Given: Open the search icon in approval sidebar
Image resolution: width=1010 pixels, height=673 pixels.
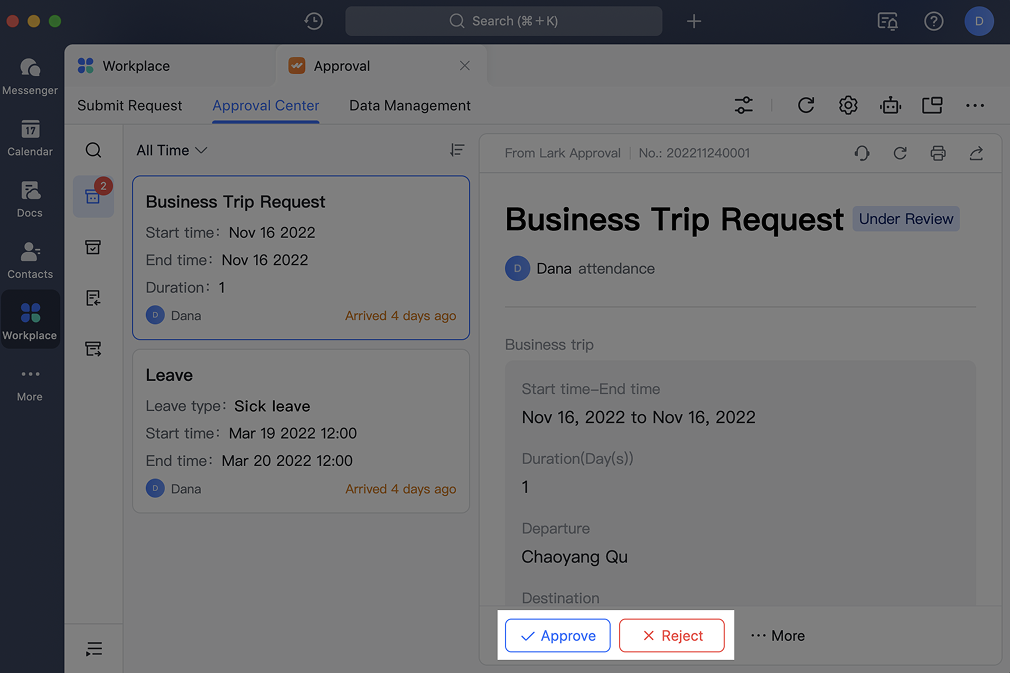Looking at the screenshot, I should tap(93, 150).
